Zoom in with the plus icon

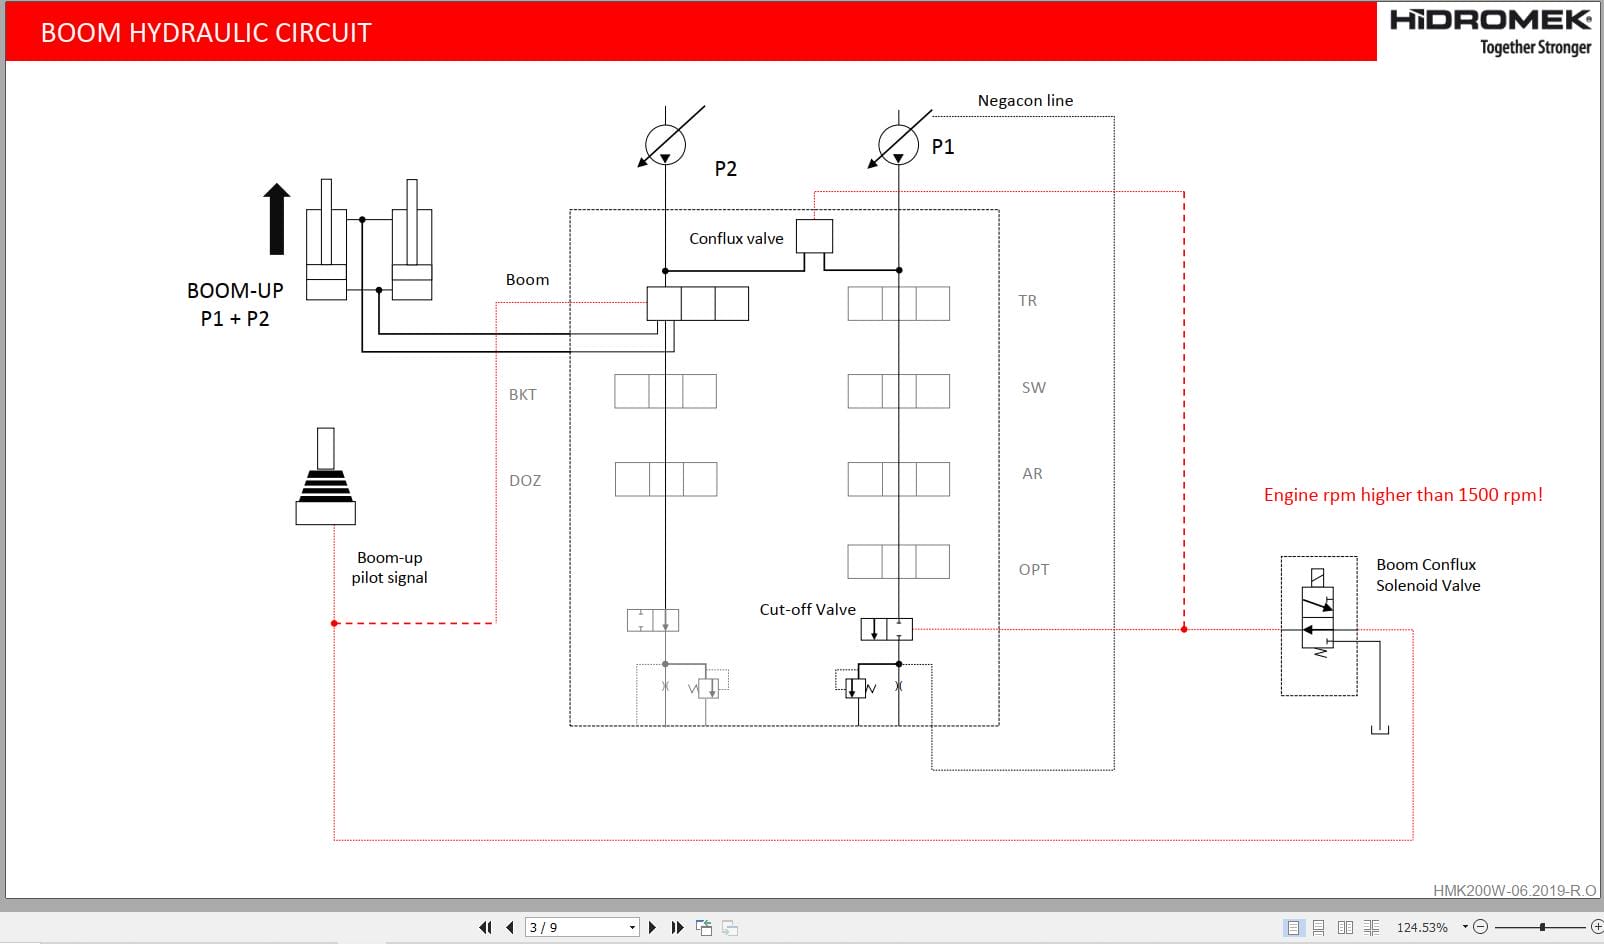pyautogui.click(x=1596, y=928)
